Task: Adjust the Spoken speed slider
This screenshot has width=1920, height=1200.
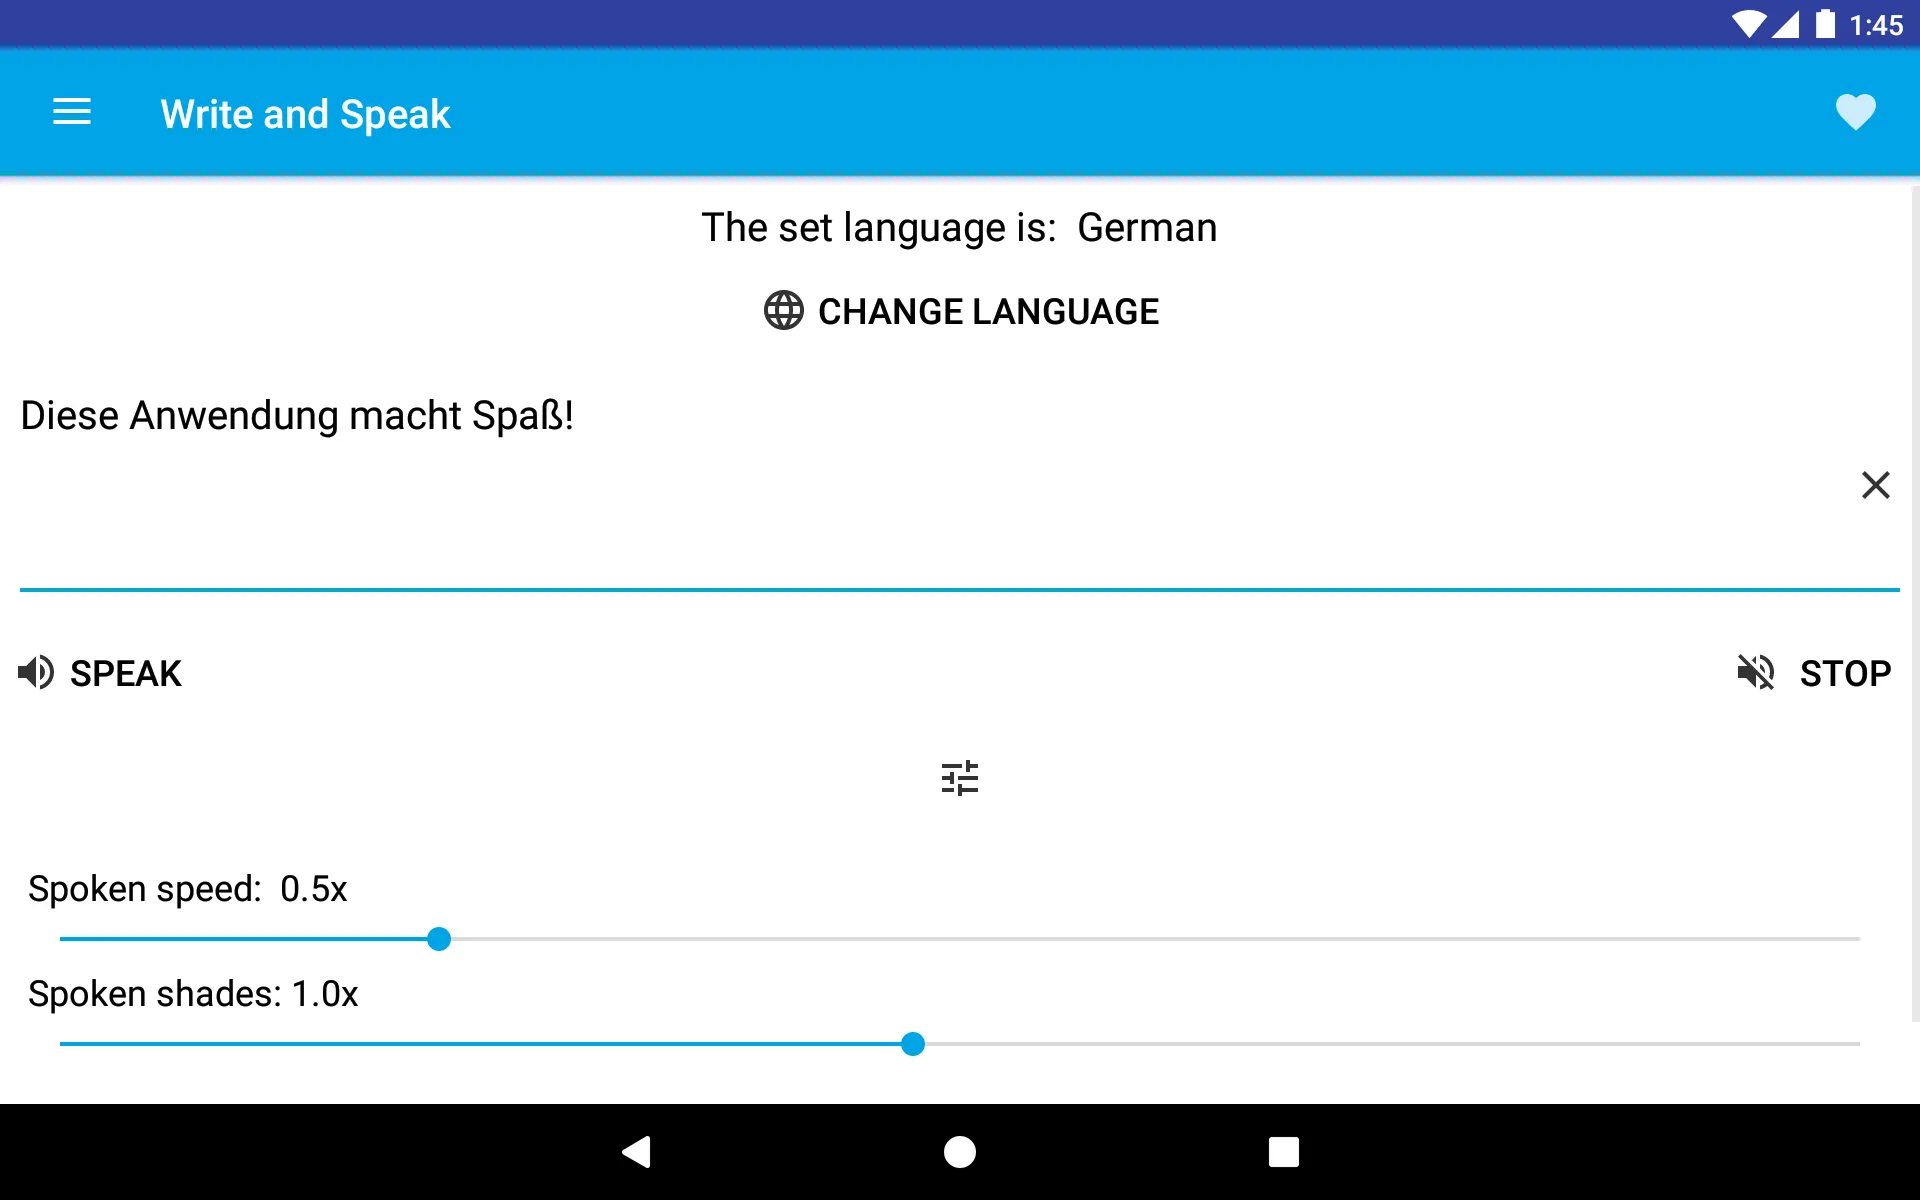Action: (x=440, y=939)
